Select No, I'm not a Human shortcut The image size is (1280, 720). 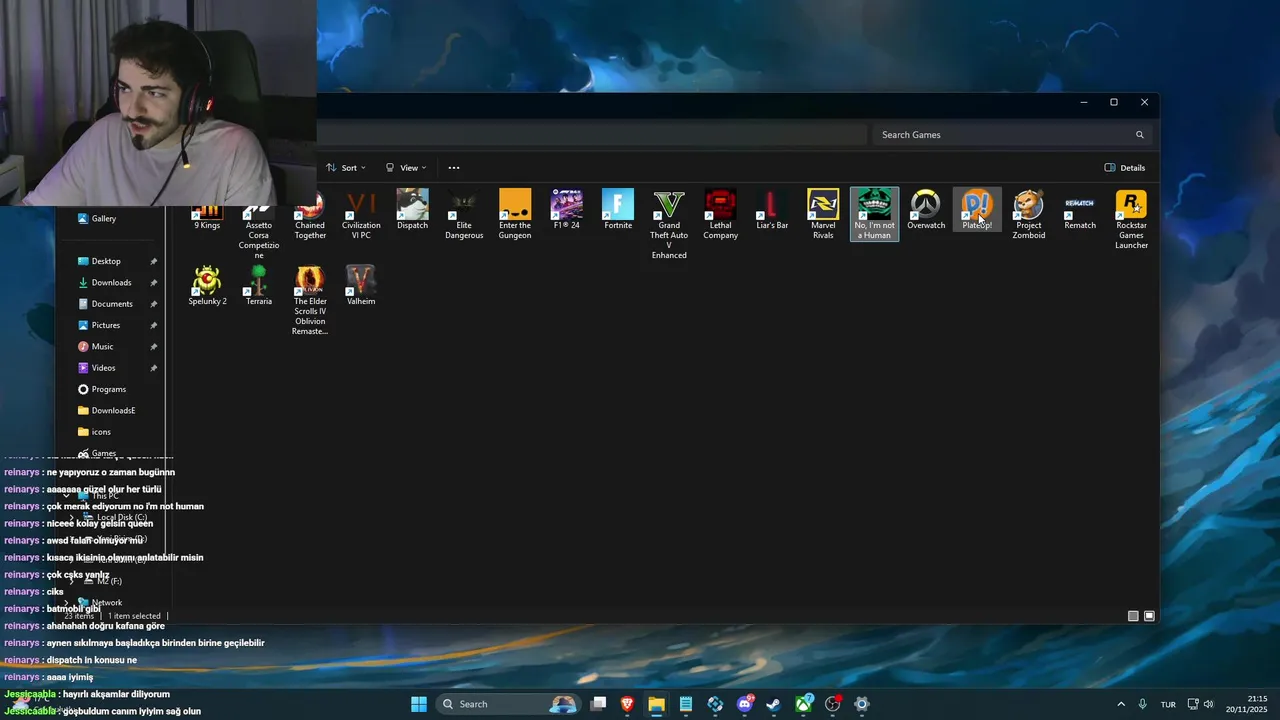pos(874,215)
